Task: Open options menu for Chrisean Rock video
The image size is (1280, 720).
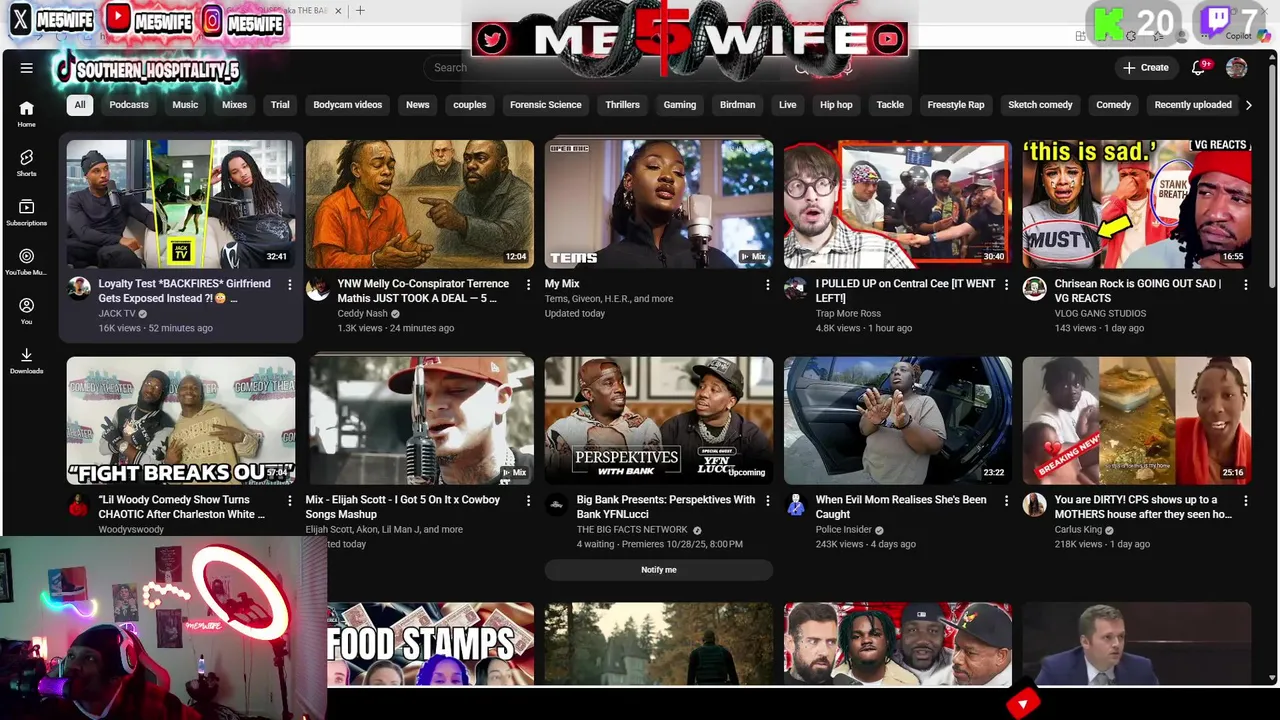Action: 1246,285
